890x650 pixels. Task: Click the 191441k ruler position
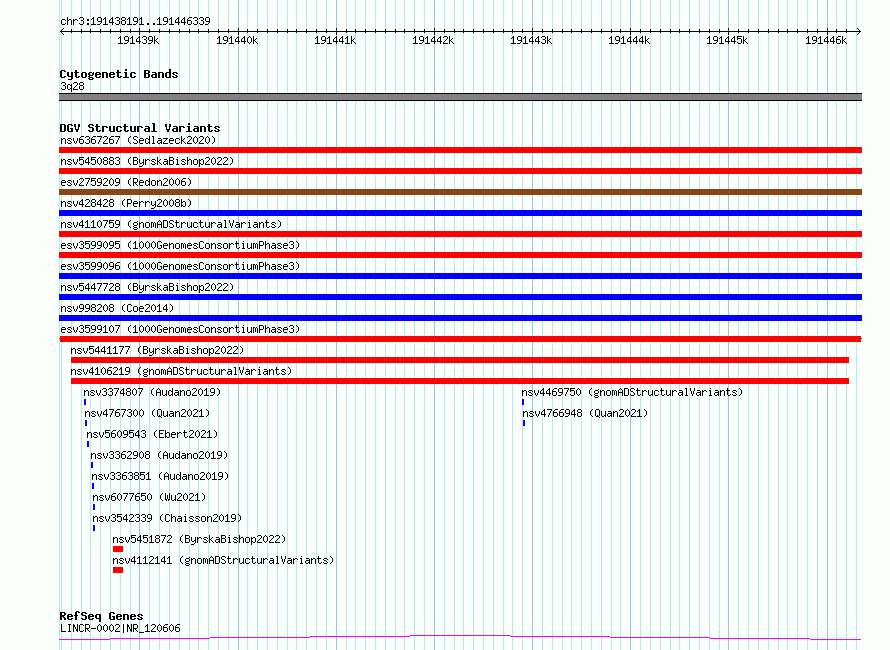click(335, 40)
